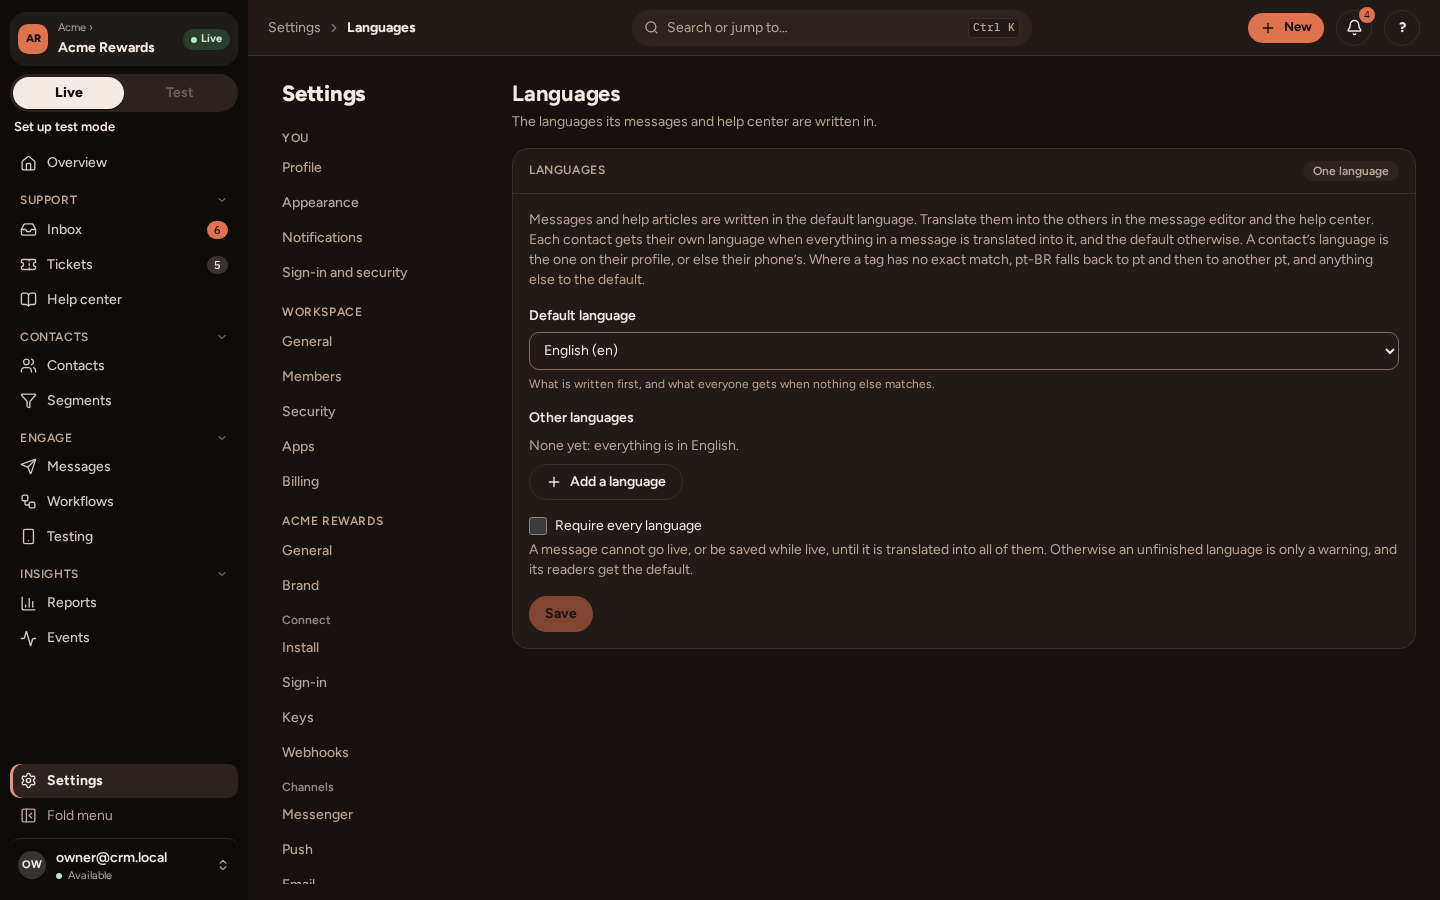Switch to Test mode

tap(180, 93)
